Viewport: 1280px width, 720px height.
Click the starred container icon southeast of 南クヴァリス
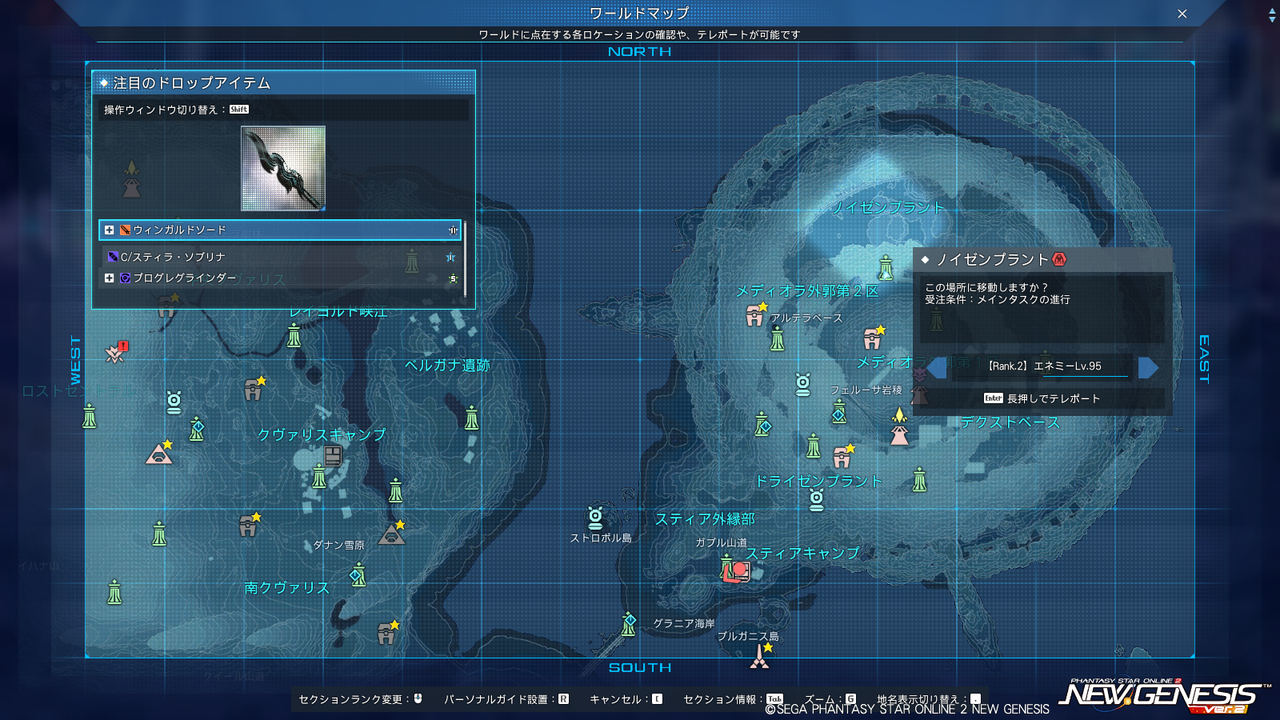[x=388, y=632]
